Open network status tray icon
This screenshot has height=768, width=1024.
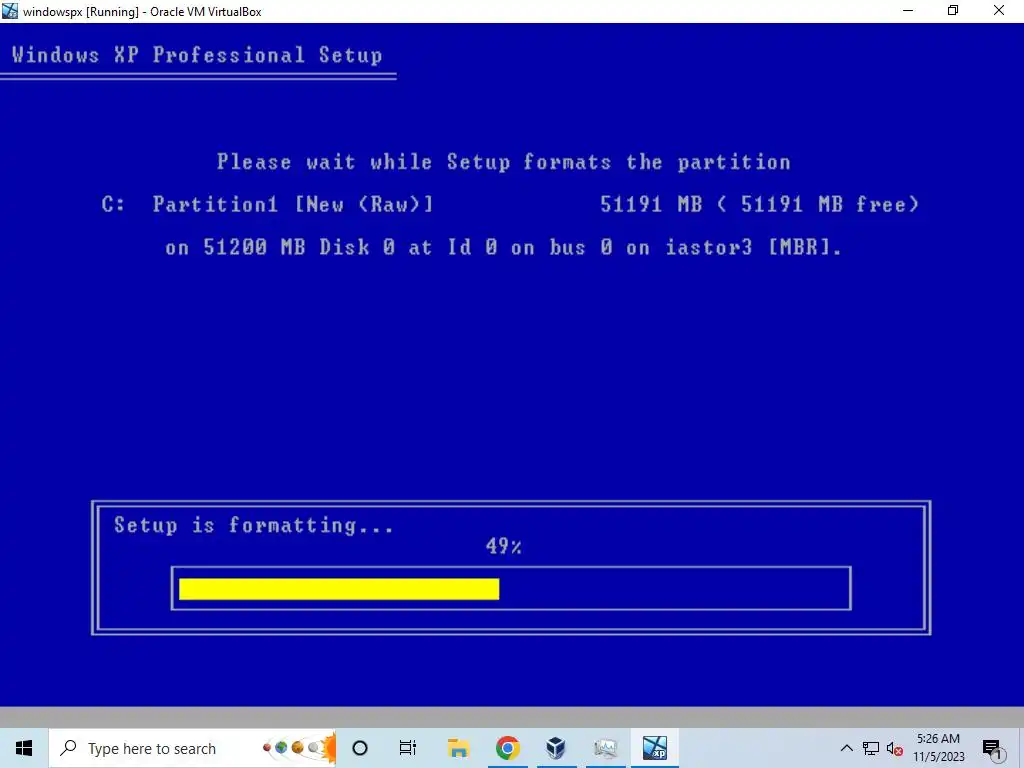[871, 748]
